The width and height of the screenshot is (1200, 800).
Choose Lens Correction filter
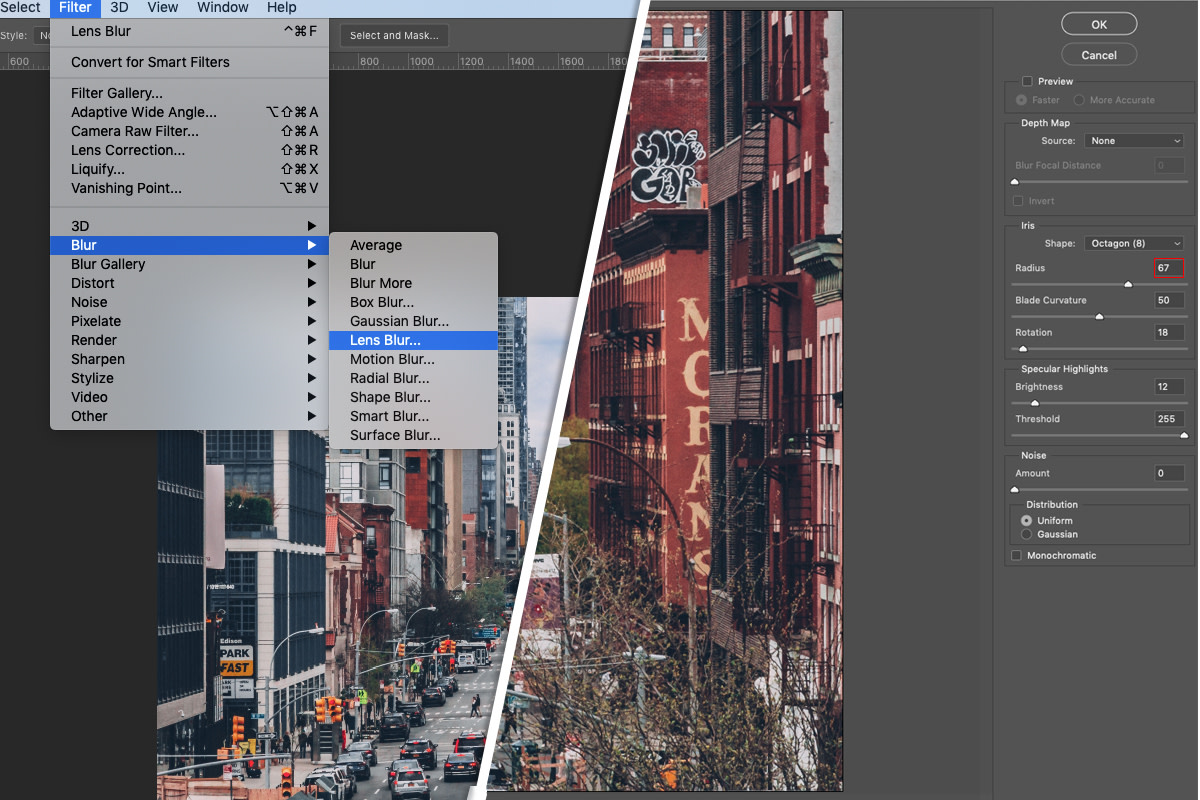tap(189, 150)
